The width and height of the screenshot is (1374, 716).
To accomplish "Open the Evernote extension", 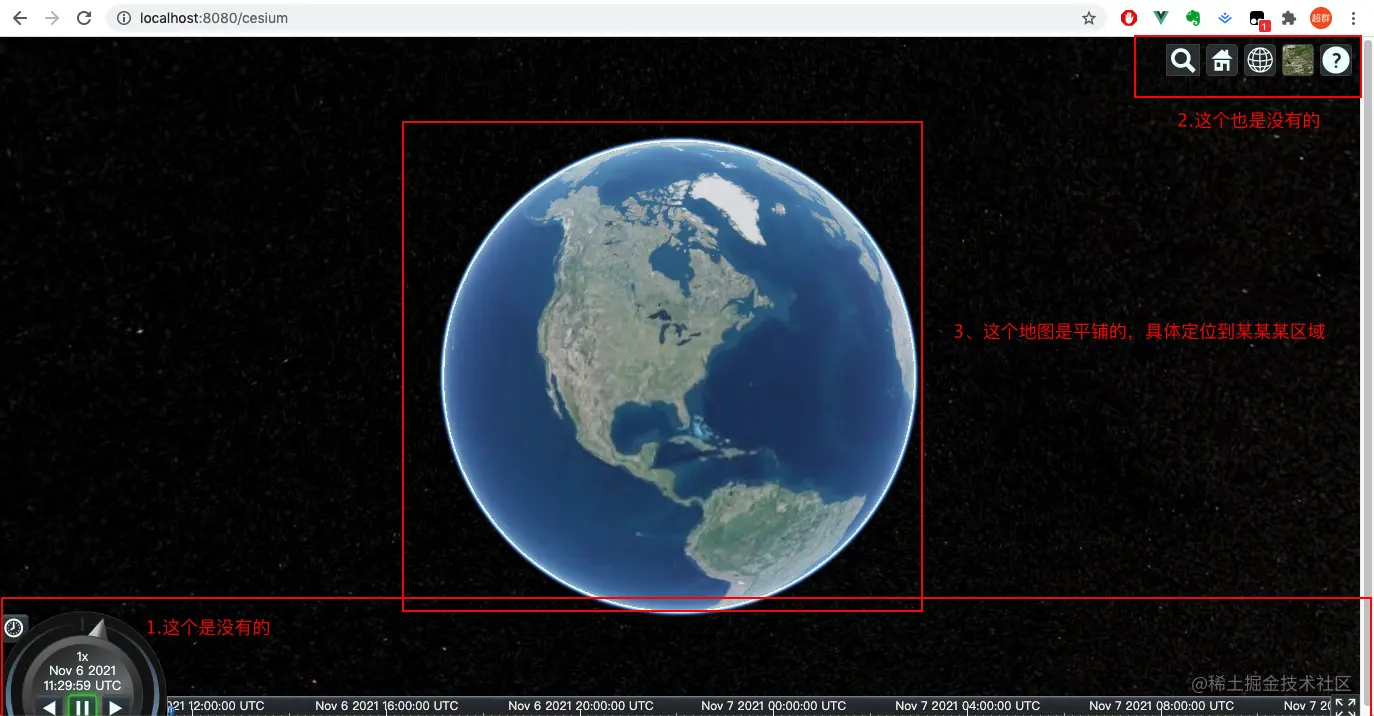I will (x=1193, y=18).
